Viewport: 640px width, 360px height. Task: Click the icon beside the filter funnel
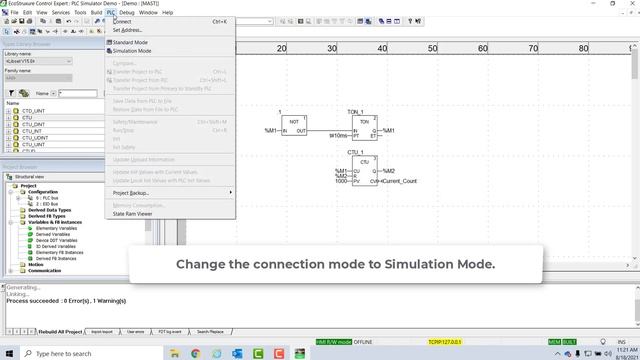tap(24, 93)
